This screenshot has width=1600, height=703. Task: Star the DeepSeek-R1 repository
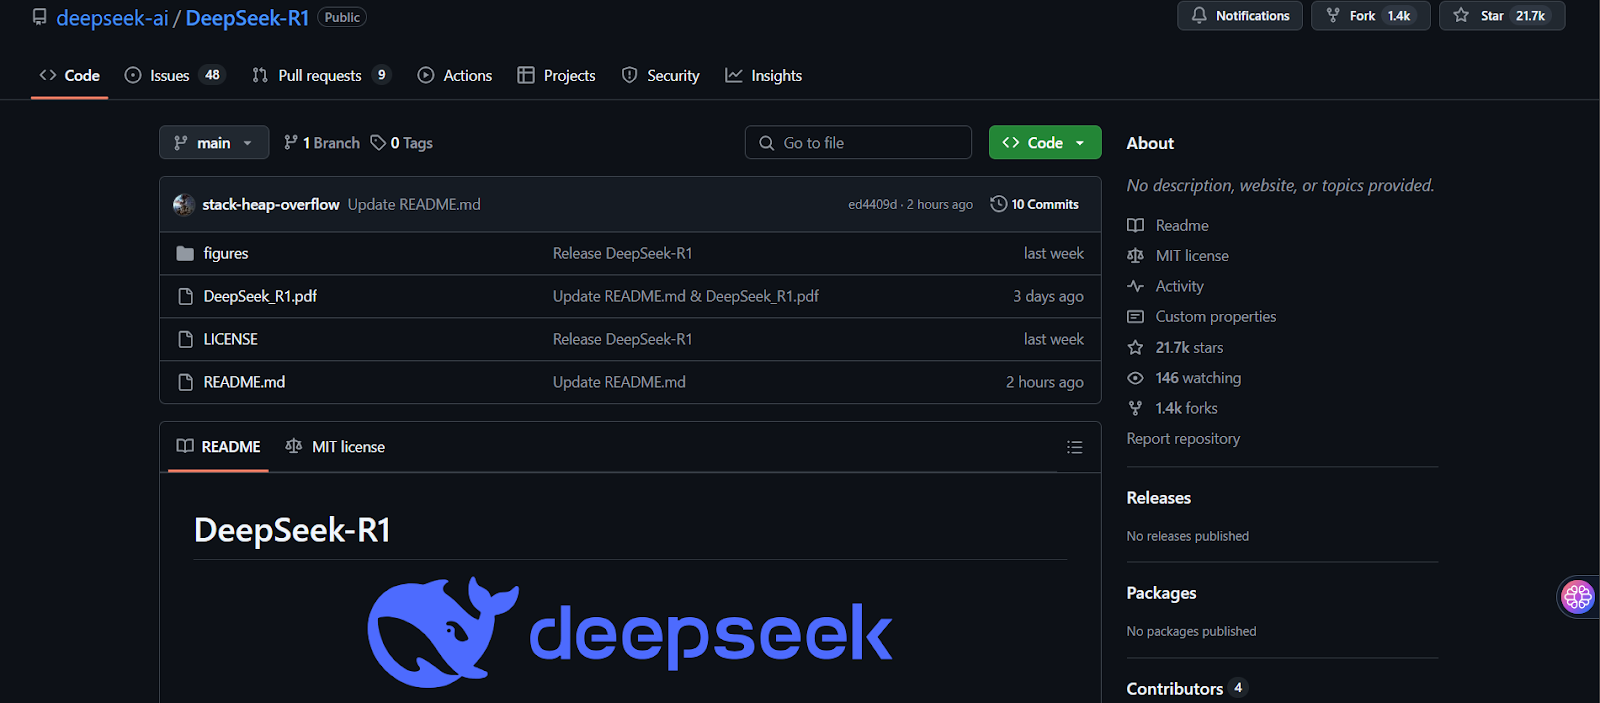pos(1502,16)
